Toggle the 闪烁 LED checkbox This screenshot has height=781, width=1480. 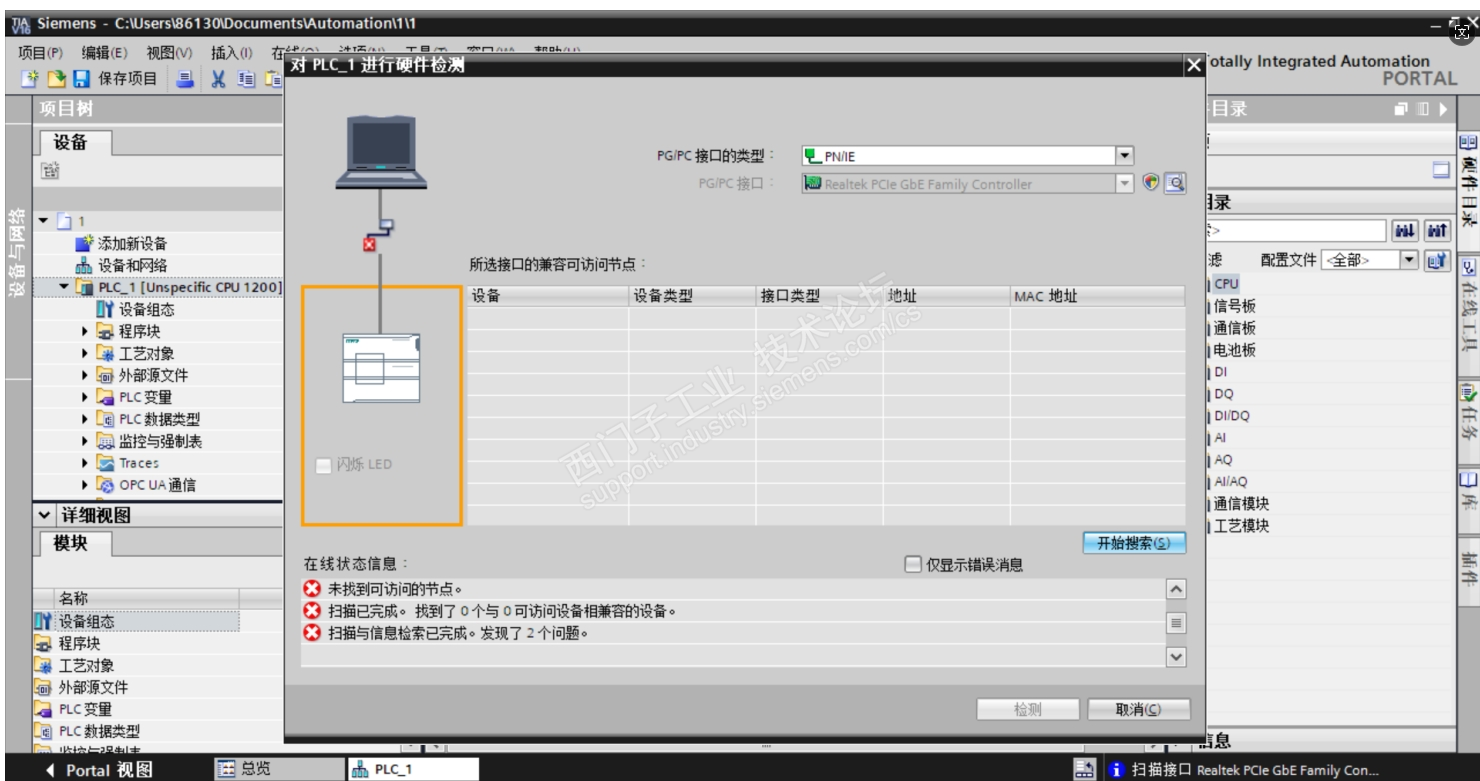[324, 465]
